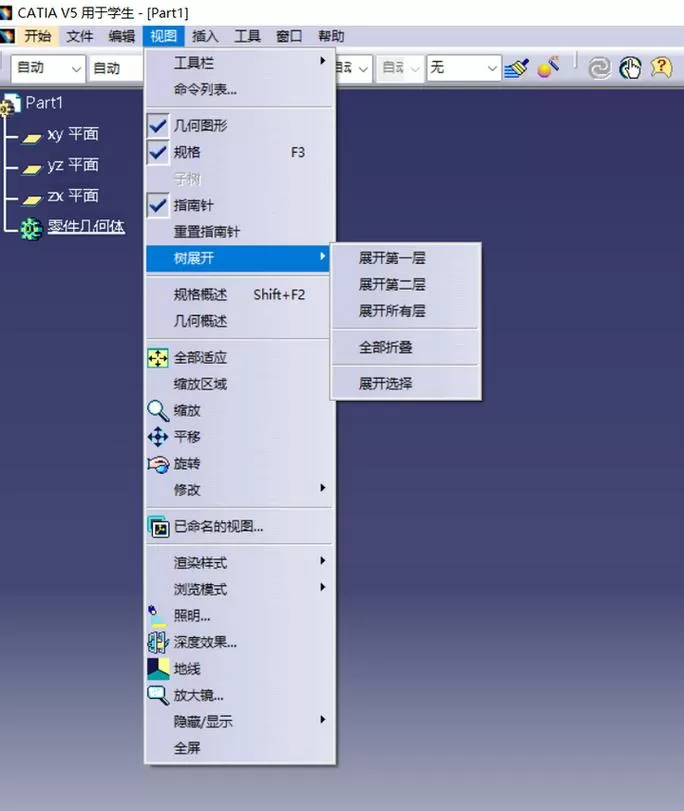Uncheck the 规格 F3 checkmark
The width and height of the screenshot is (684, 811).
158,153
